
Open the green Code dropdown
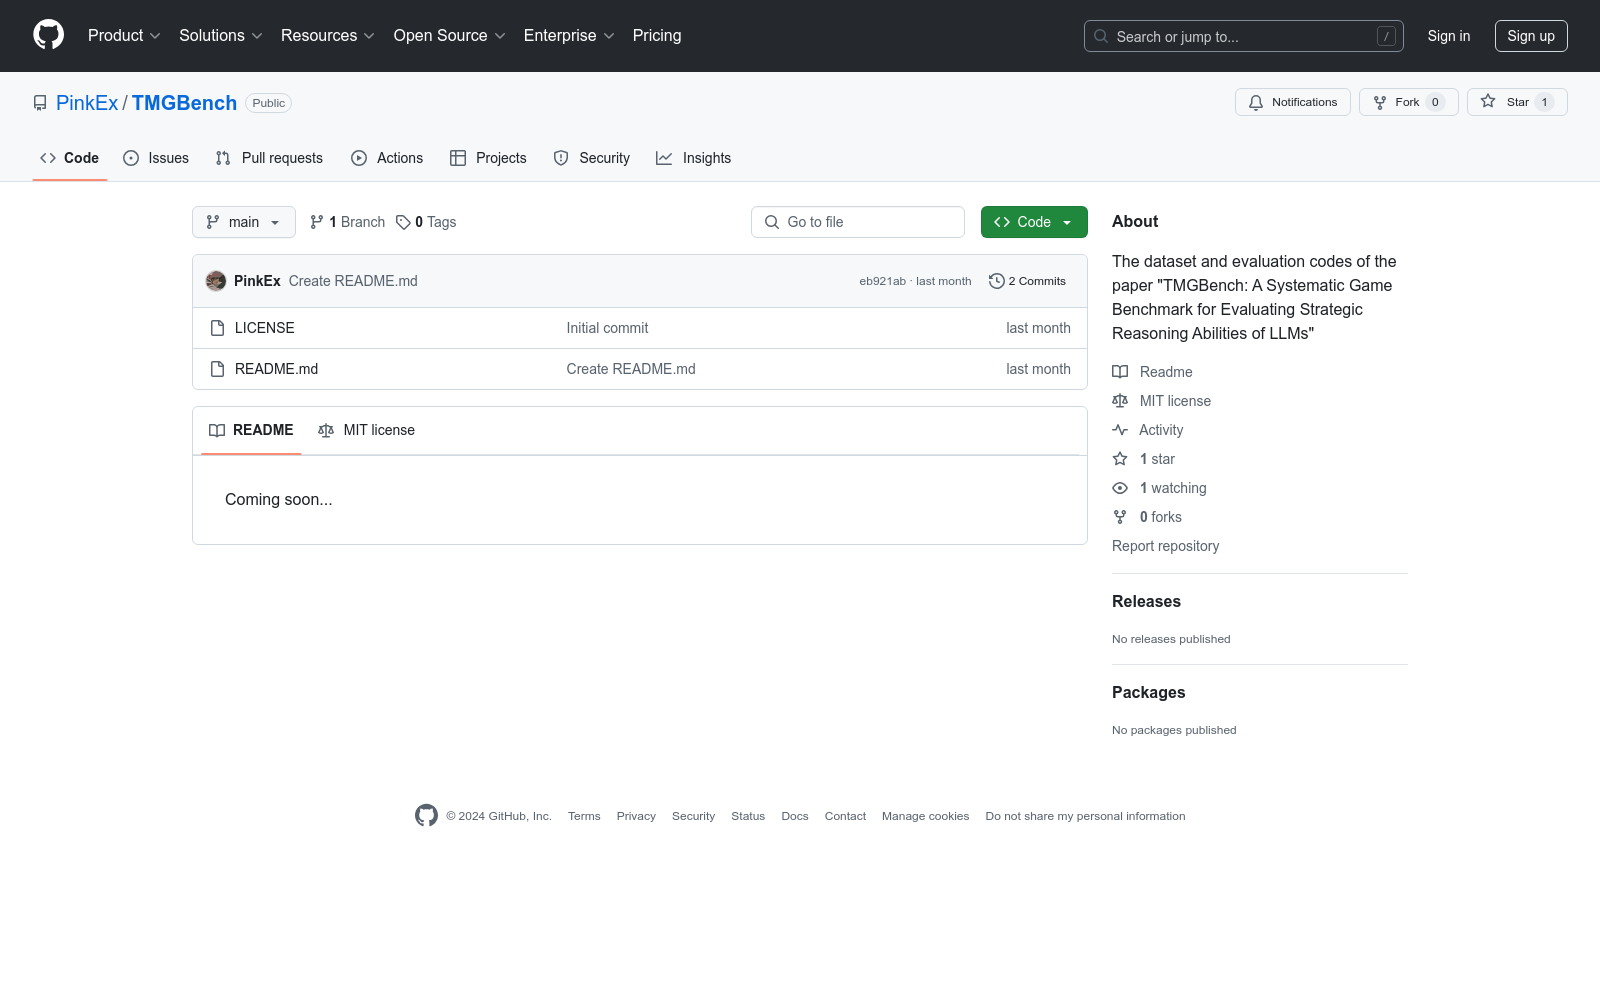click(1034, 222)
